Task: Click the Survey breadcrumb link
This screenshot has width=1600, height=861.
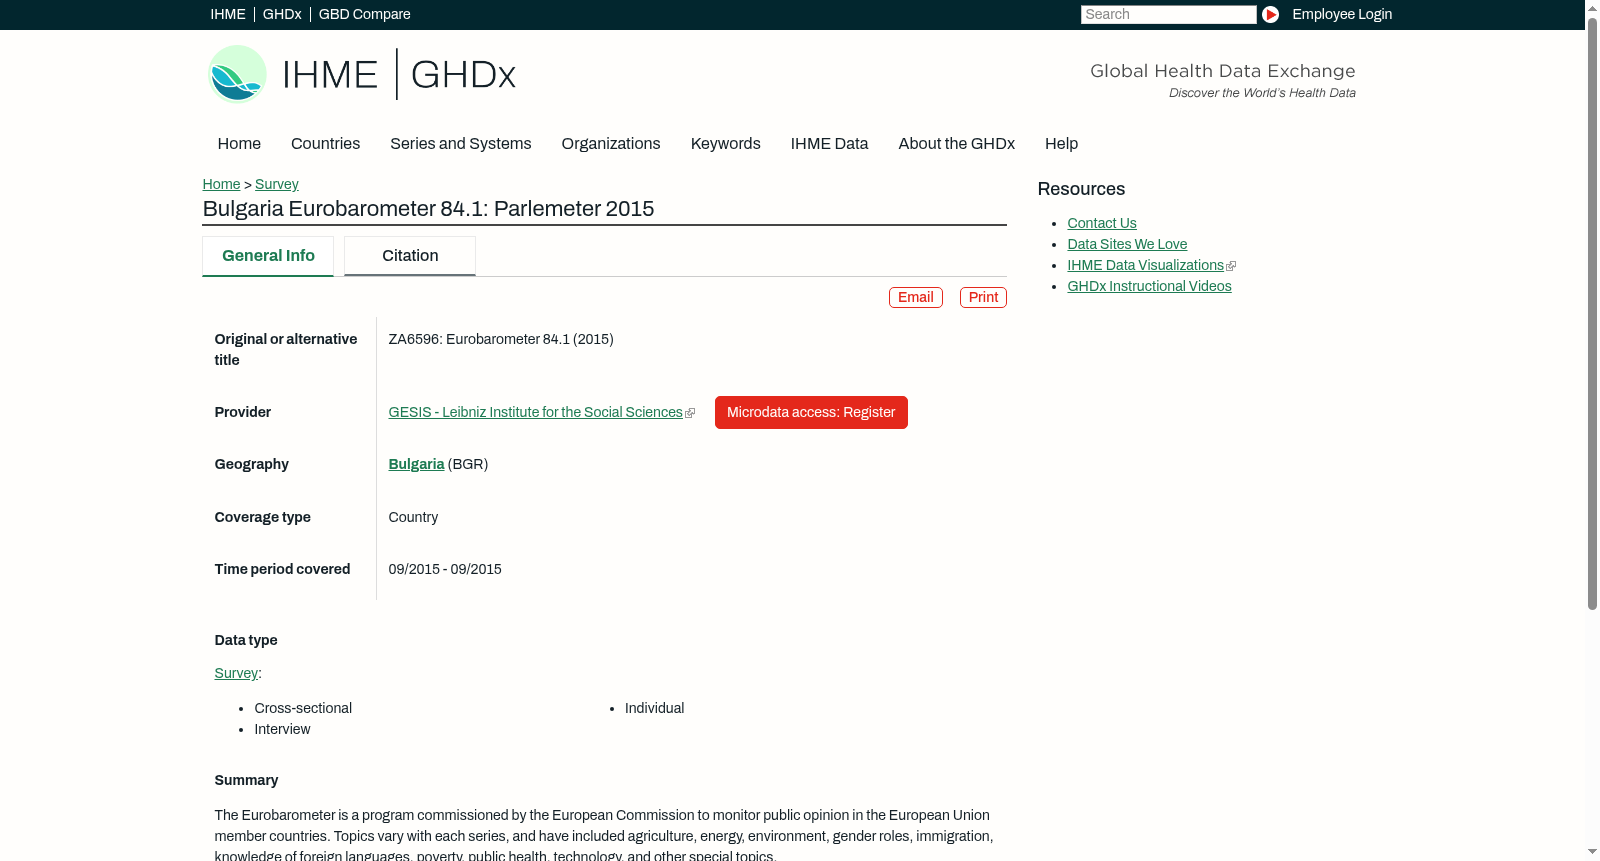Action: point(277,184)
